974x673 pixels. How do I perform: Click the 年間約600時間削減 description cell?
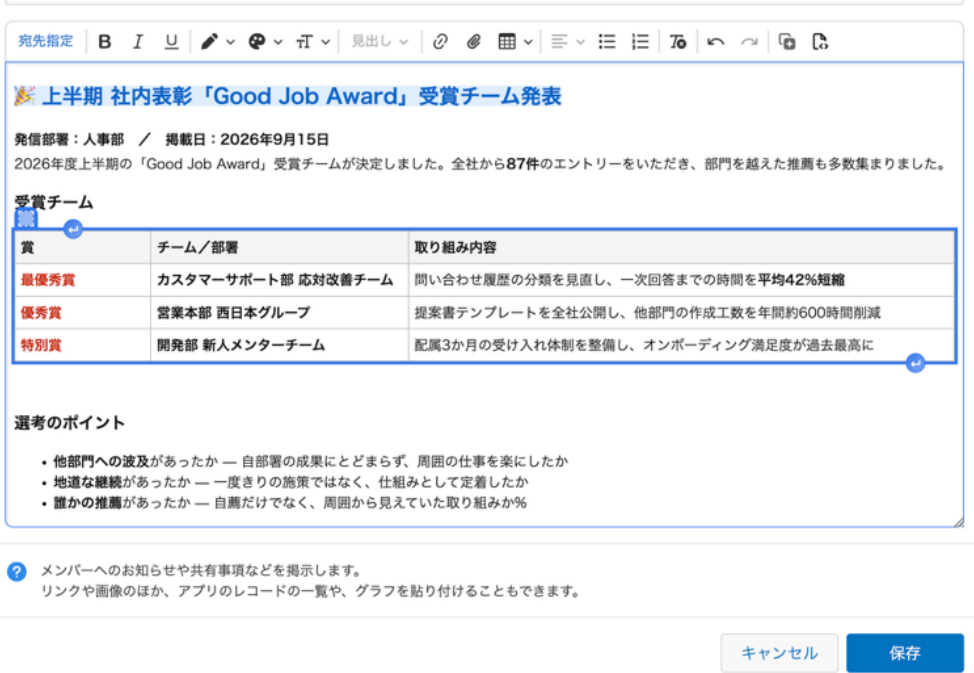[681, 313]
